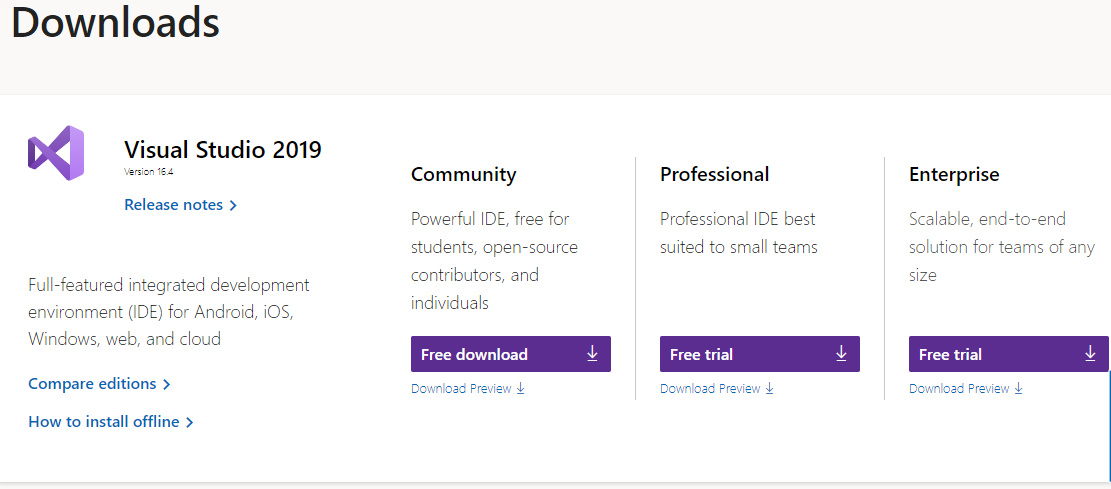Click download arrow icon on Free download button

point(592,354)
